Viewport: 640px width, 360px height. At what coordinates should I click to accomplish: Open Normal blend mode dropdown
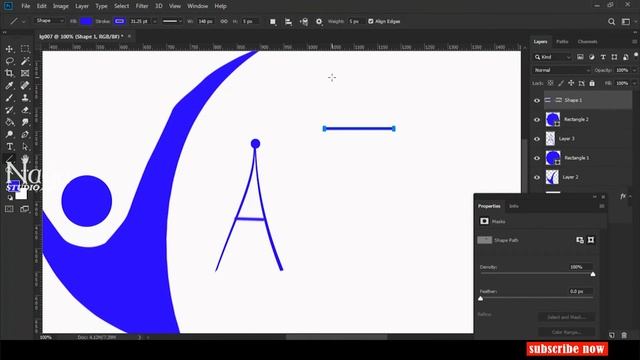tap(562, 70)
